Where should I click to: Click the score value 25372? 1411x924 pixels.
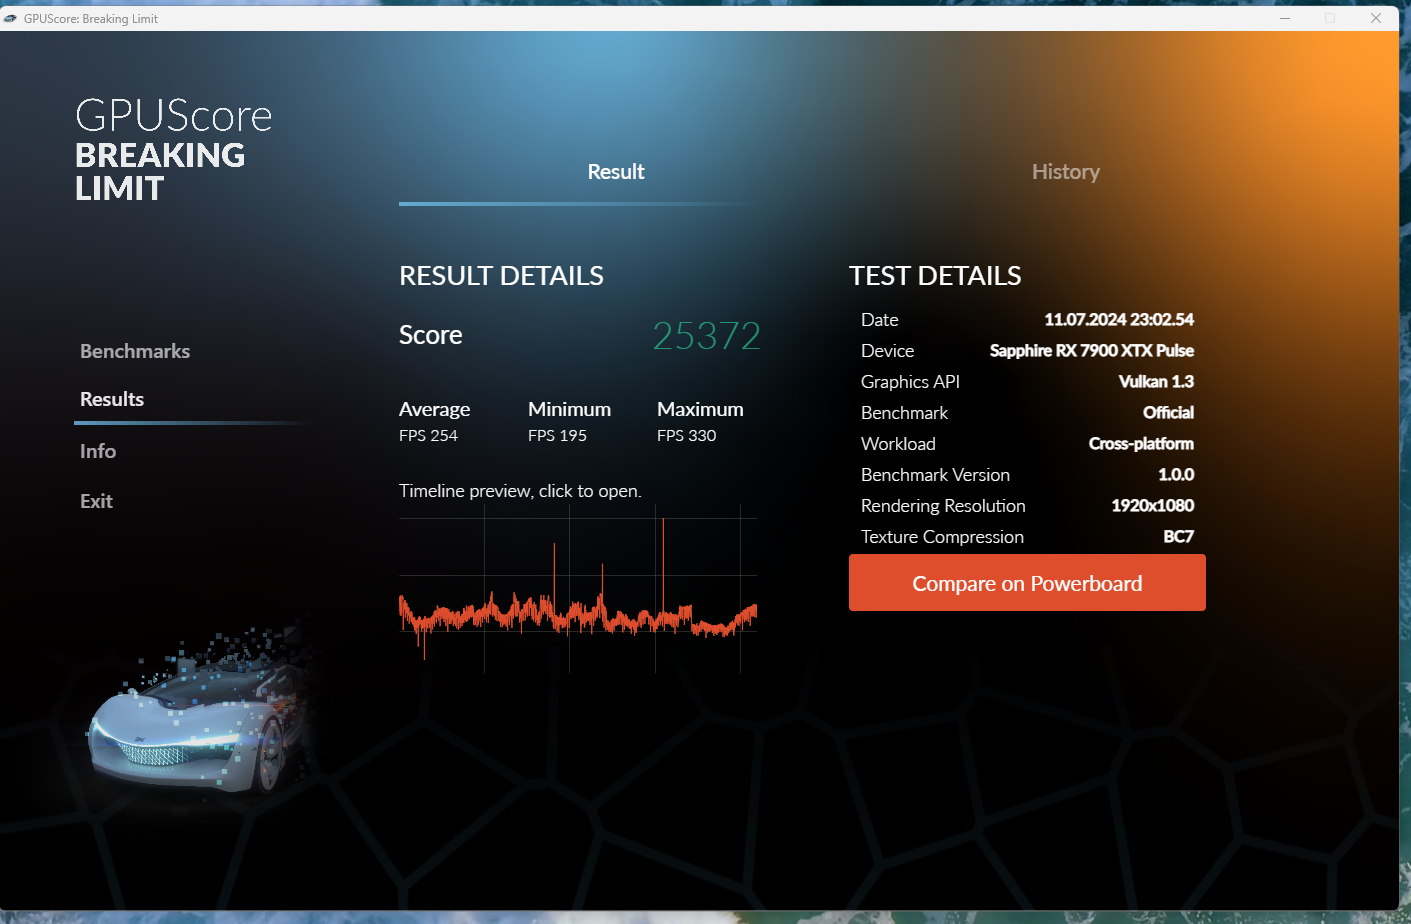coord(707,336)
